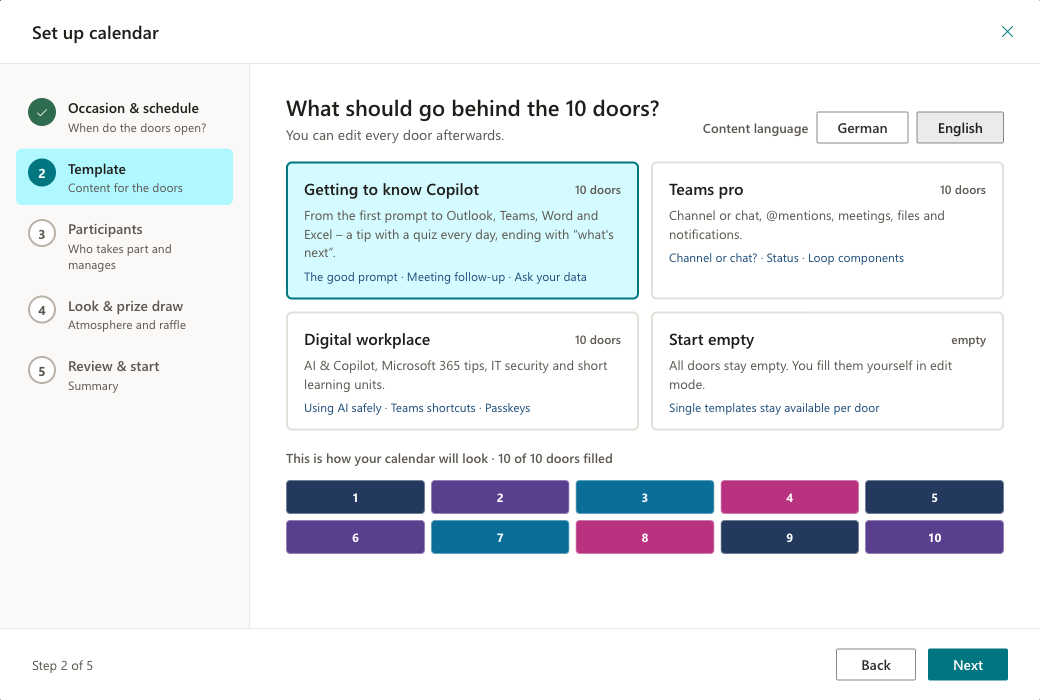The height and width of the screenshot is (700, 1040).
Task: Click door 6 preview tile
Action: tap(356, 537)
